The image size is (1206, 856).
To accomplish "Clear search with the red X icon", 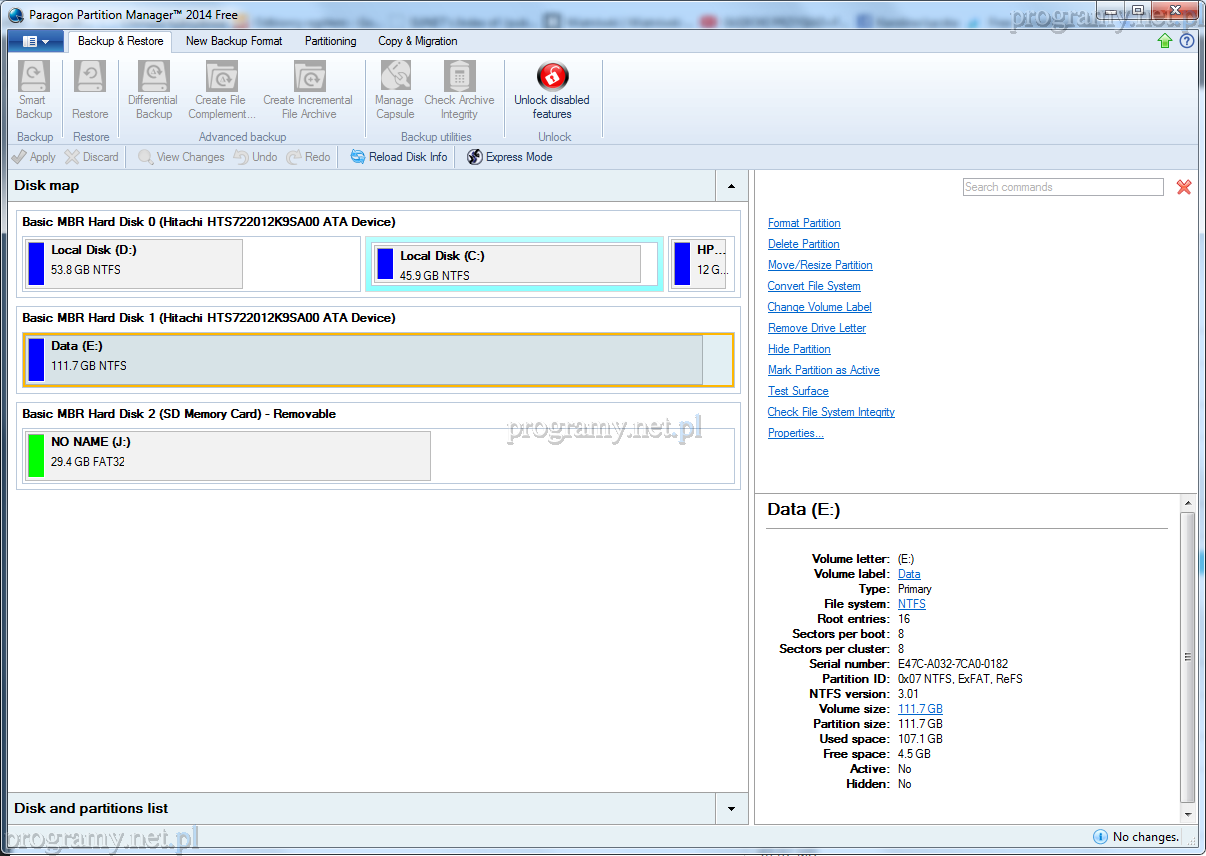I will [1184, 187].
